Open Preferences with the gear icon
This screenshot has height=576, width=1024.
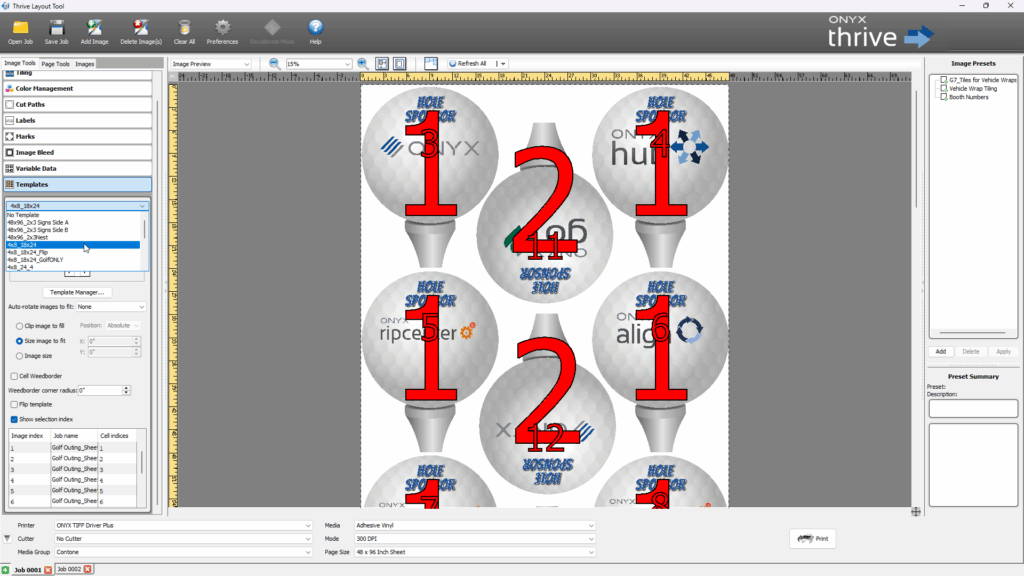click(222, 28)
